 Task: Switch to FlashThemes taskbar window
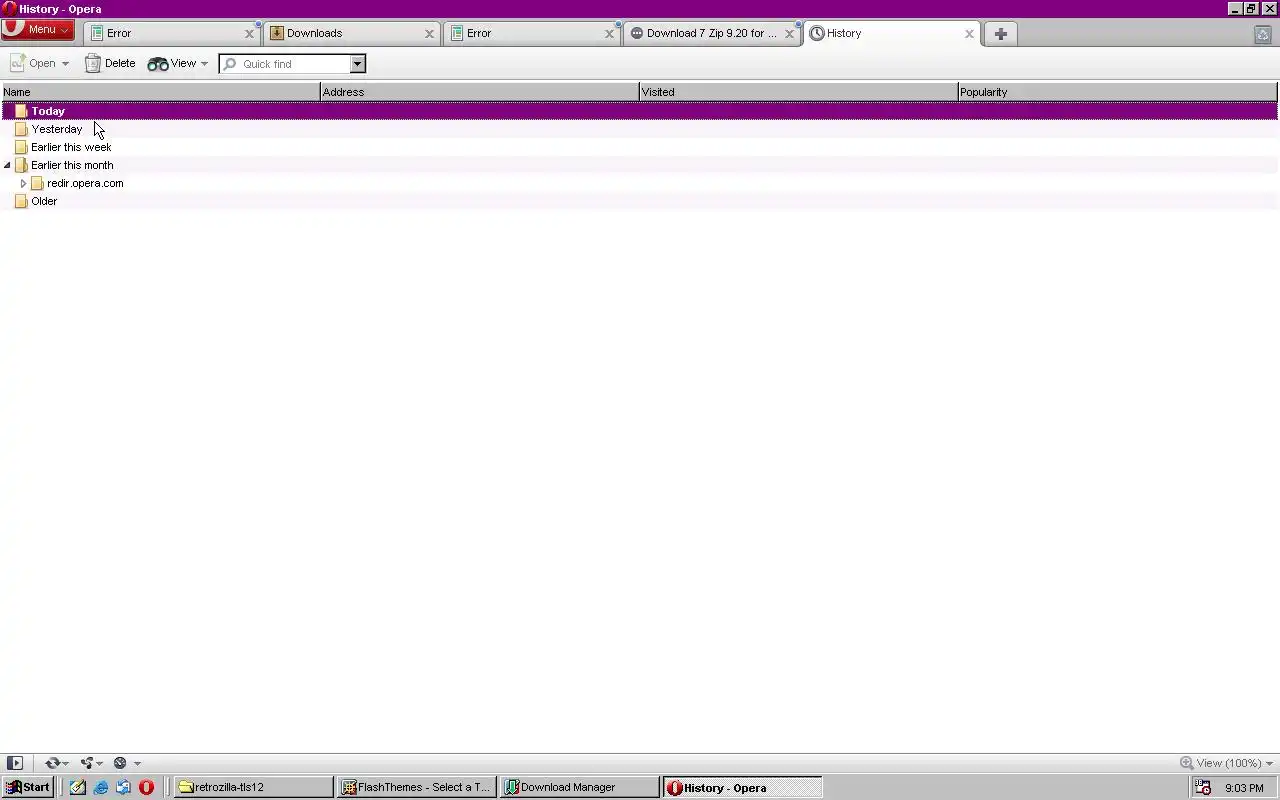pyautogui.click(x=417, y=787)
